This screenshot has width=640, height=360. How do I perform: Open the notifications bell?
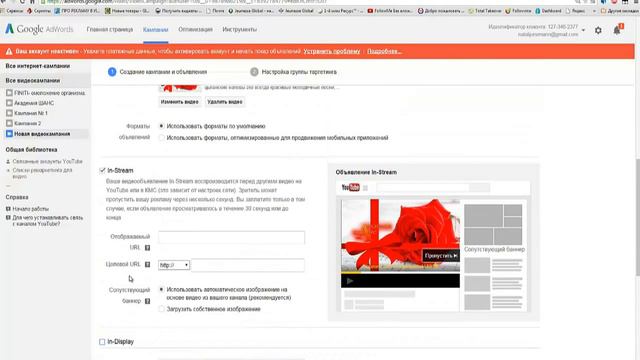tap(617, 30)
